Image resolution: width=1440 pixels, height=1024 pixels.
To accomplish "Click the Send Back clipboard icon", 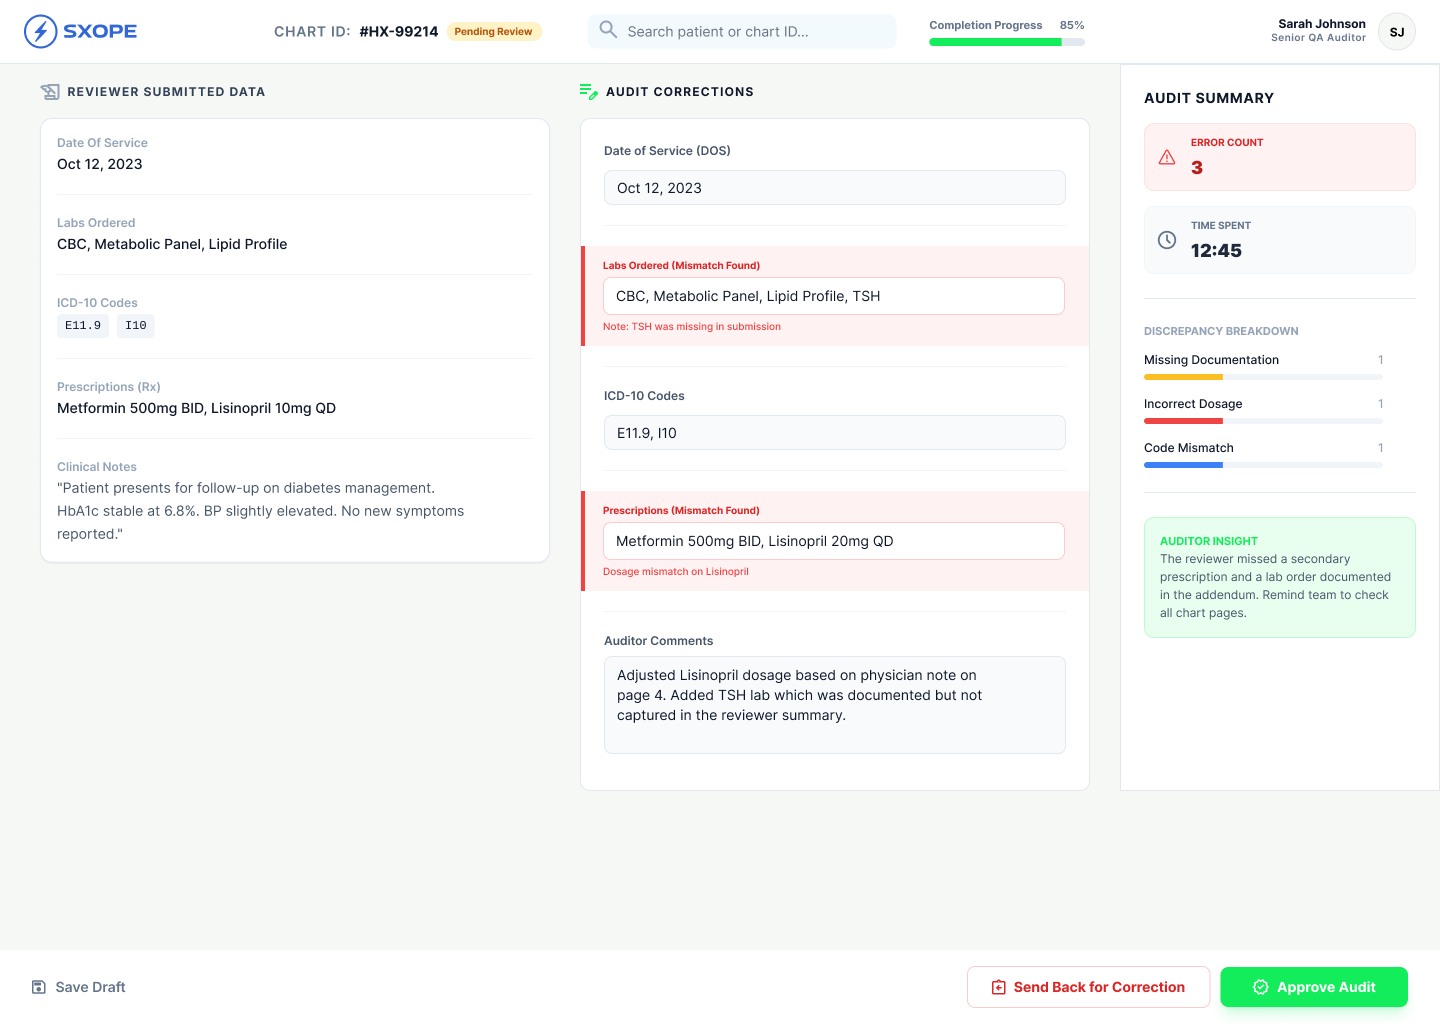I will pos(998,987).
